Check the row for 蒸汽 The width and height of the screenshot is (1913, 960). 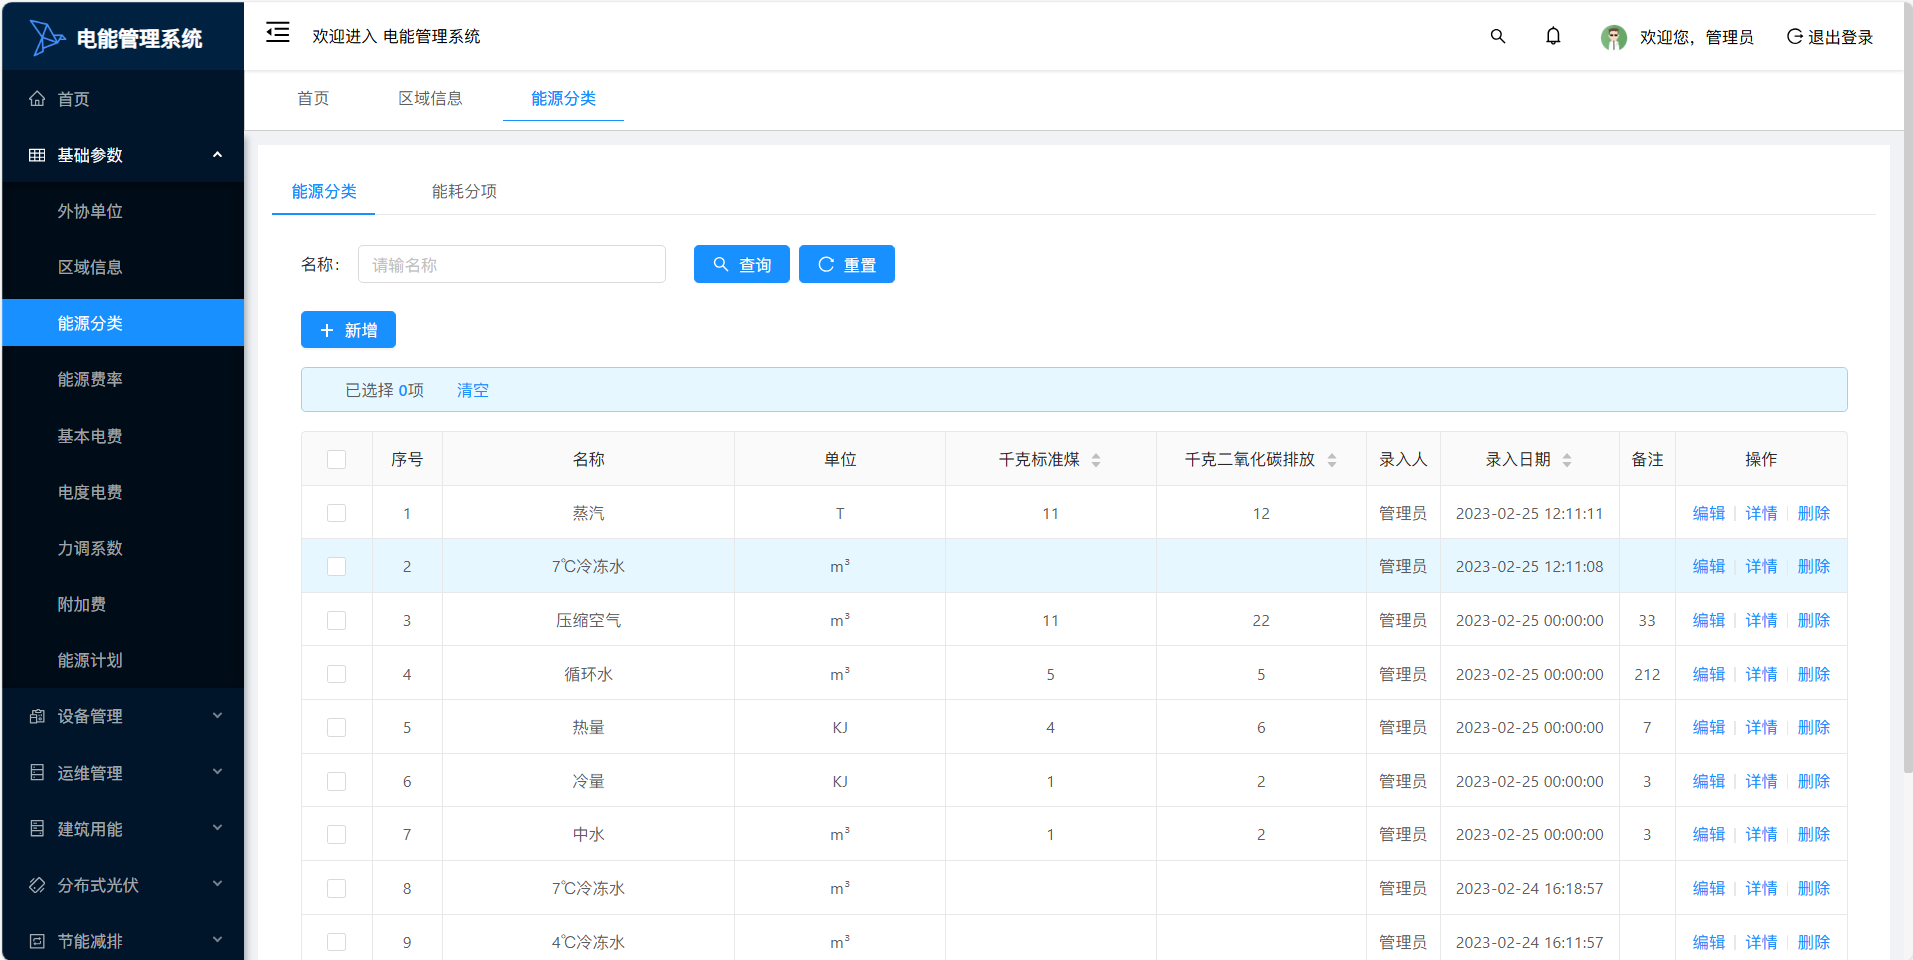click(x=336, y=513)
